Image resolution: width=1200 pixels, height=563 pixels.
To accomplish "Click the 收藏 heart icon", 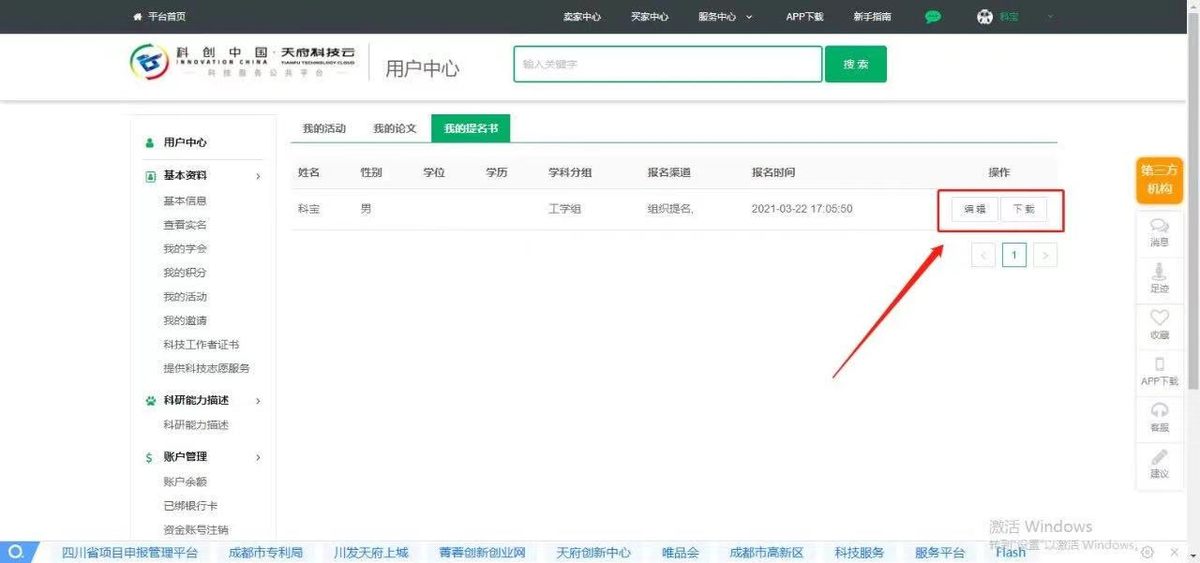I will click(x=1159, y=319).
